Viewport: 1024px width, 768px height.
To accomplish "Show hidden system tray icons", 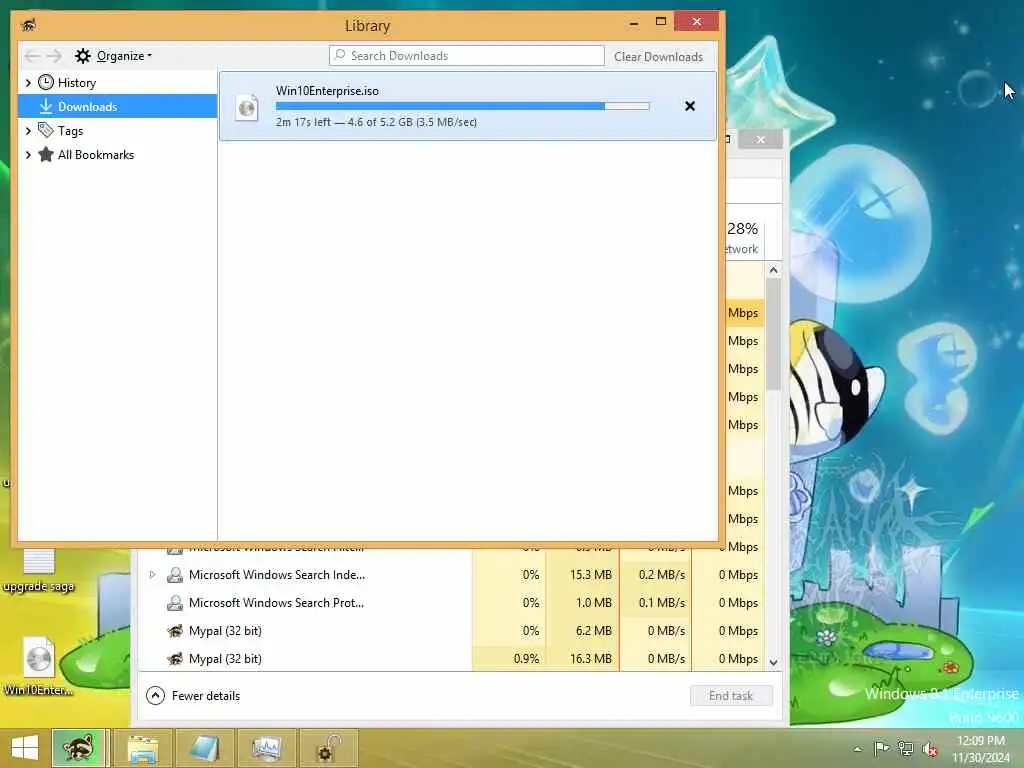I will [x=857, y=749].
